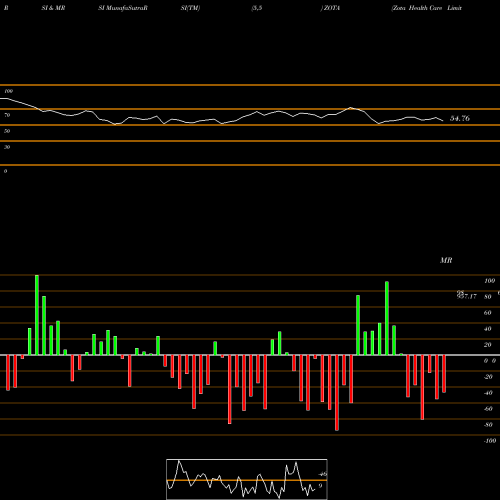The width and height of the screenshot is (500, 500).
Task: Click the '(5,5' parameter text
Action: click(257, 8)
